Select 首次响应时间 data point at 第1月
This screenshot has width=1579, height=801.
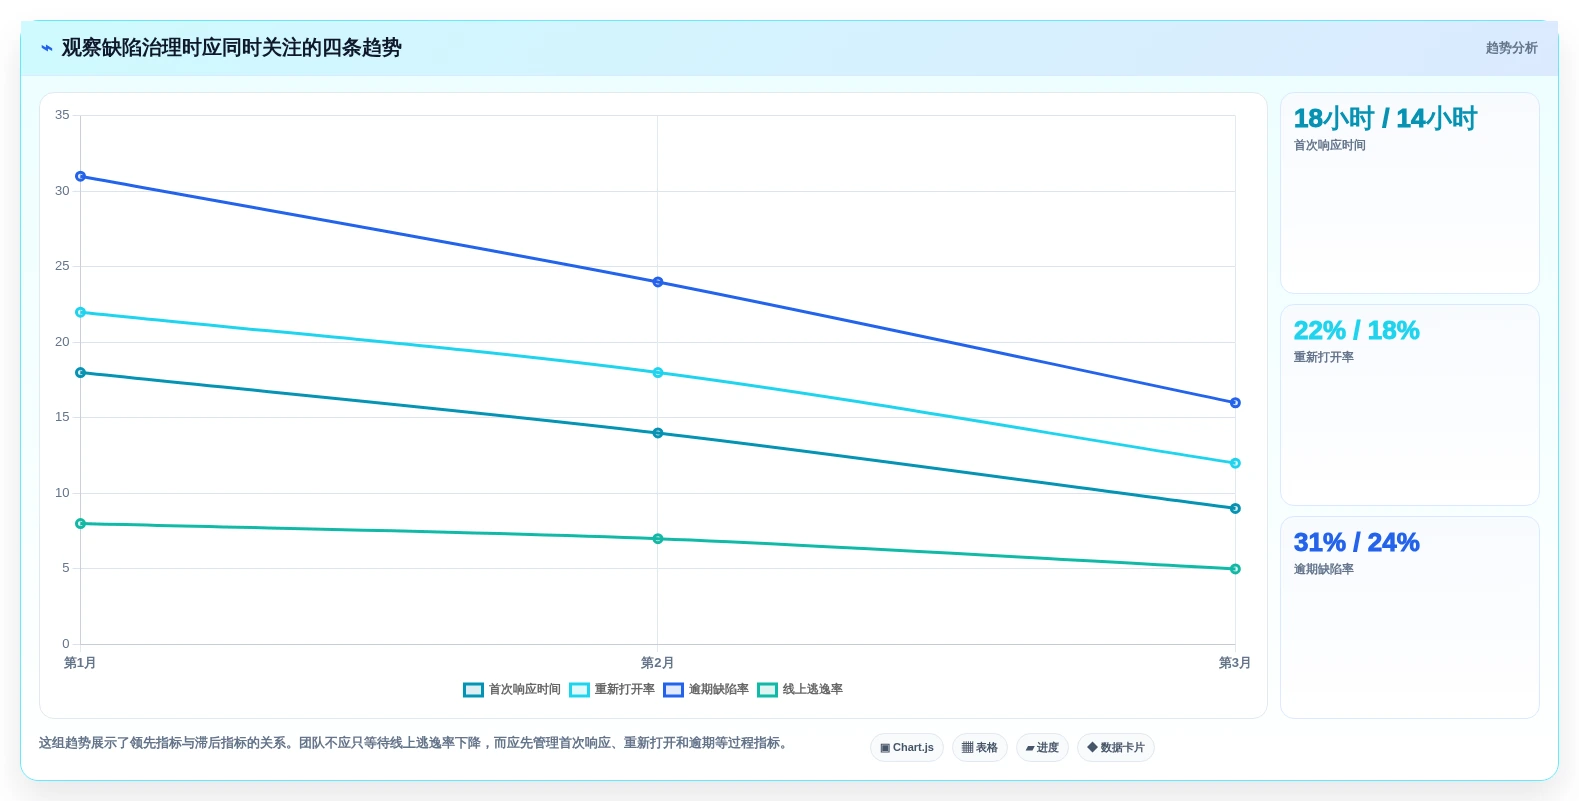pyautogui.click(x=81, y=373)
